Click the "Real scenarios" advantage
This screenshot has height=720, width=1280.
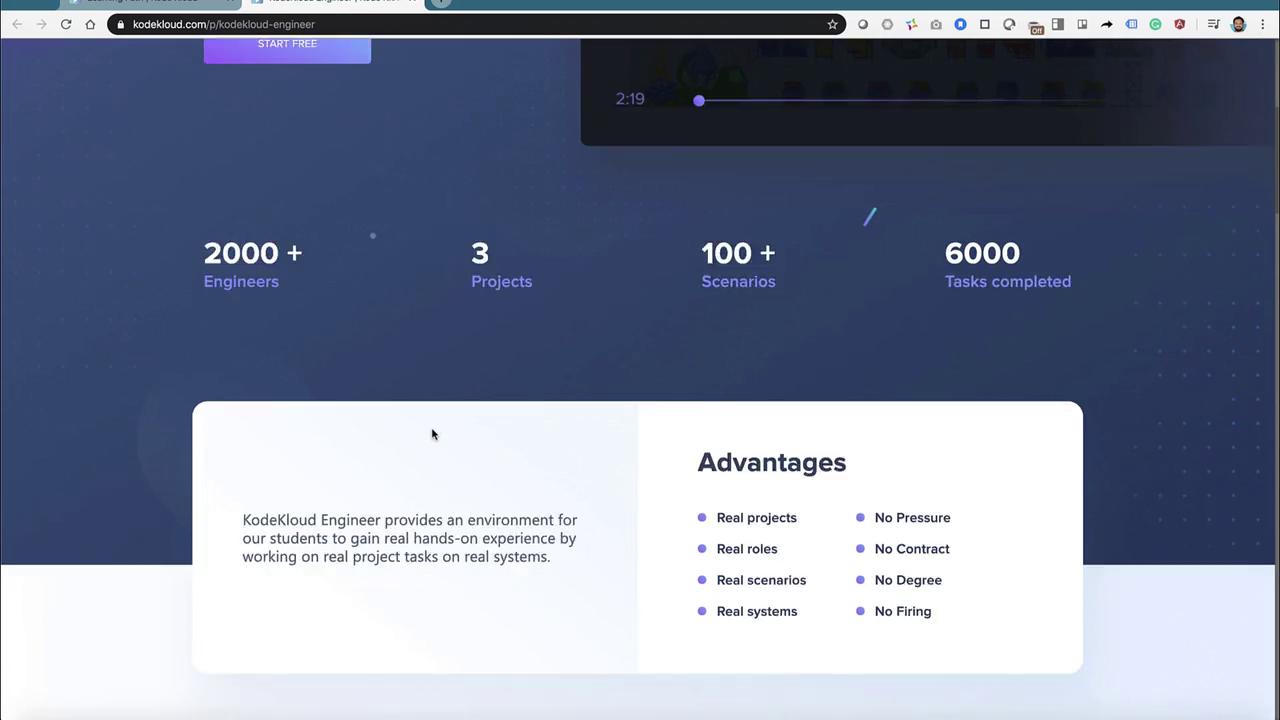(x=761, y=579)
